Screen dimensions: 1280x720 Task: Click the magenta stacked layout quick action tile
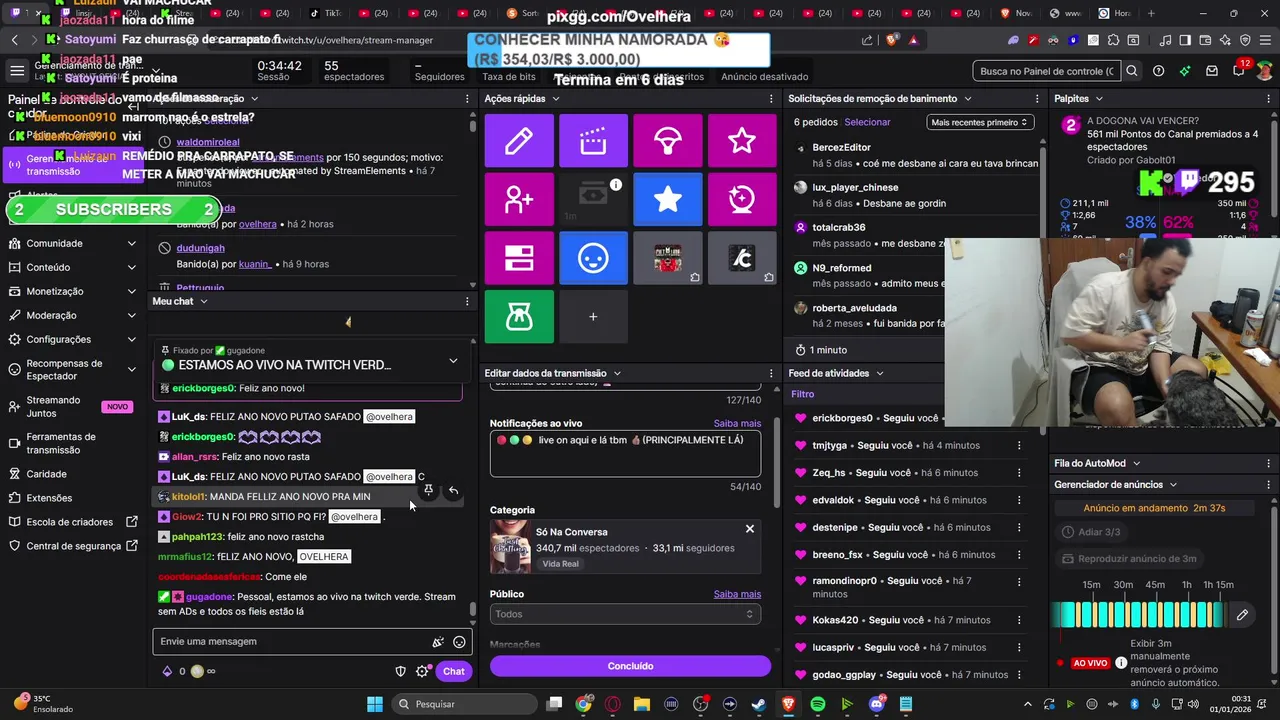[518, 258]
